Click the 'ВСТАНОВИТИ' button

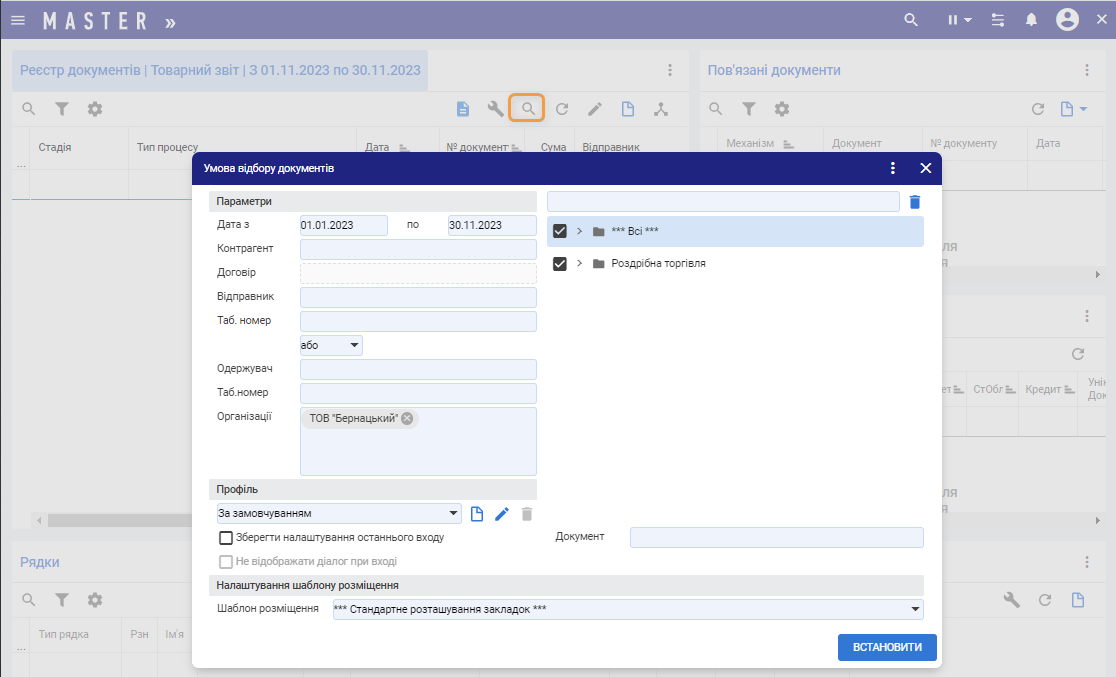point(887,648)
